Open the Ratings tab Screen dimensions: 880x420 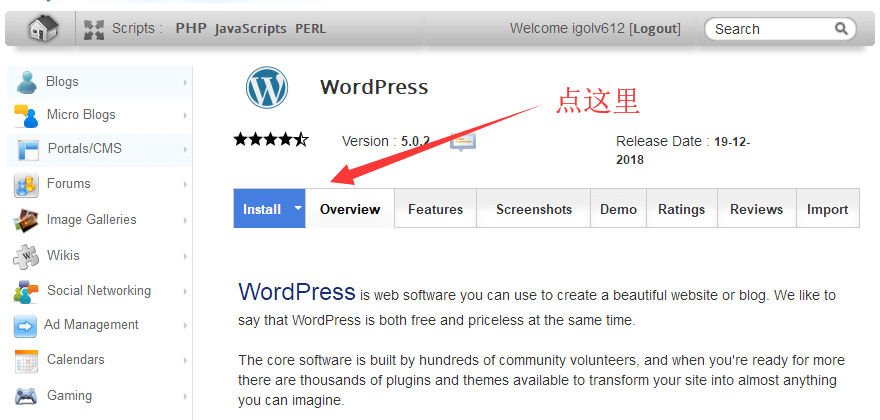[682, 209]
